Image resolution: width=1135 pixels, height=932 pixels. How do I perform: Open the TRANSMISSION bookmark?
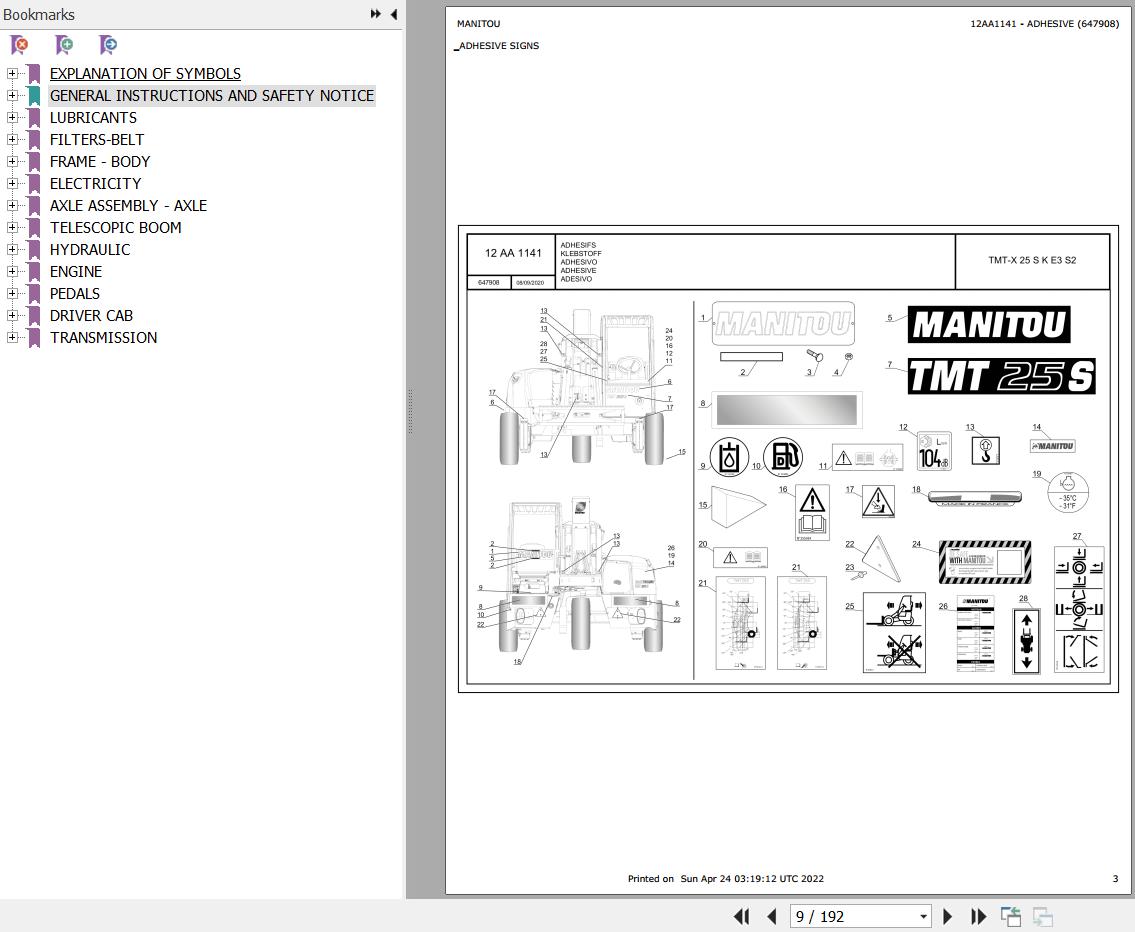[103, 337]
